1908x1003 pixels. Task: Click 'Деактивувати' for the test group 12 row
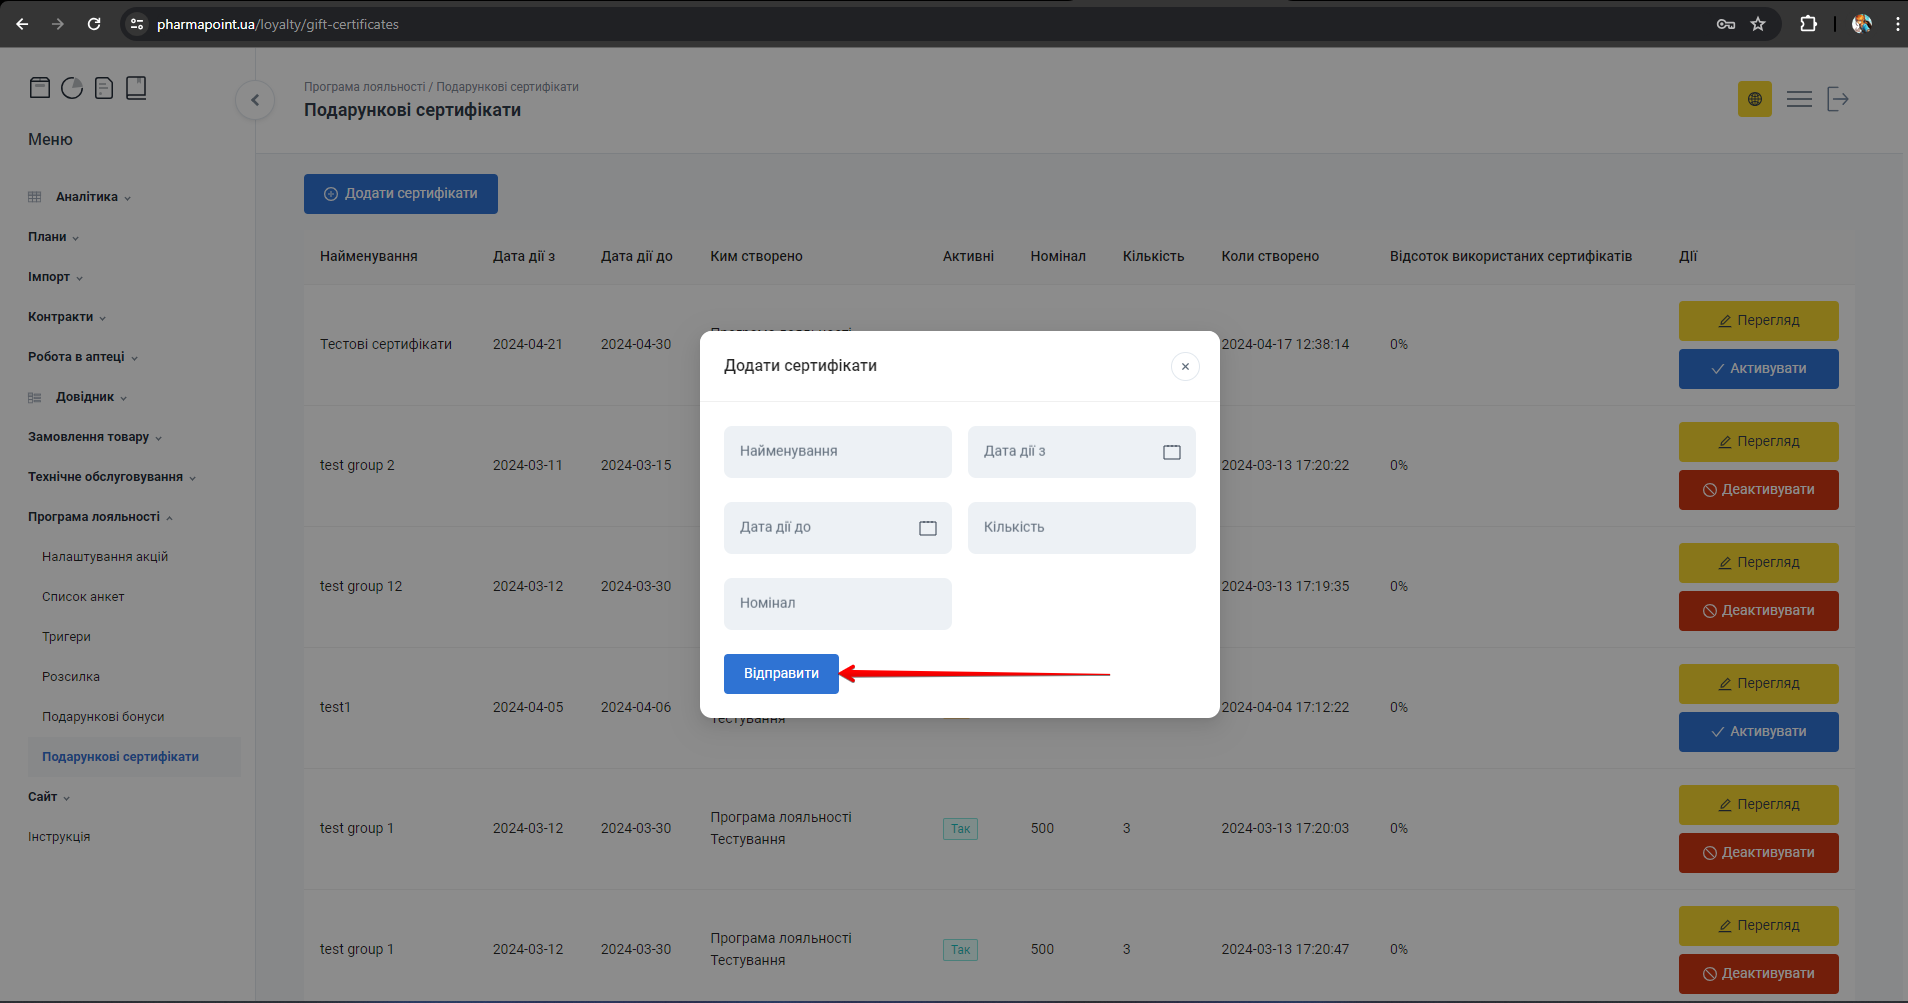[x=1758, y=611]
